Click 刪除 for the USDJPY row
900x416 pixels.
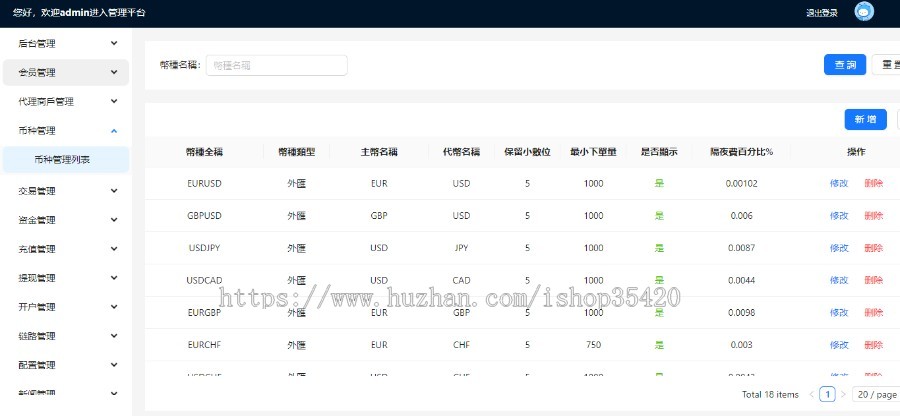[x=874, y=248]
